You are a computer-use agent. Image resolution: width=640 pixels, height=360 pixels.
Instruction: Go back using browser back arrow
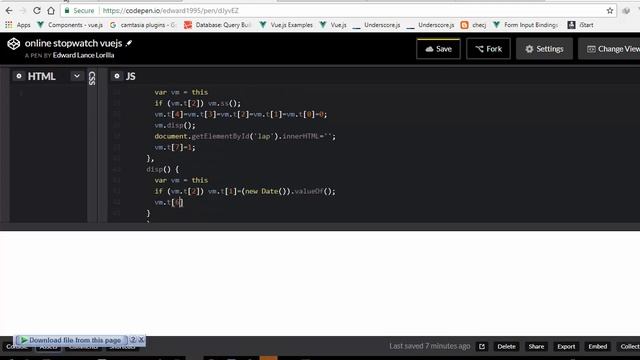9,11
